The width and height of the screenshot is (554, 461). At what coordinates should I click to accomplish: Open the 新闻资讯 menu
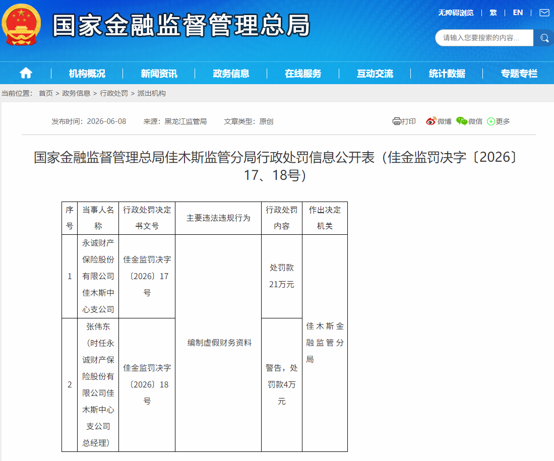(159, 73)
